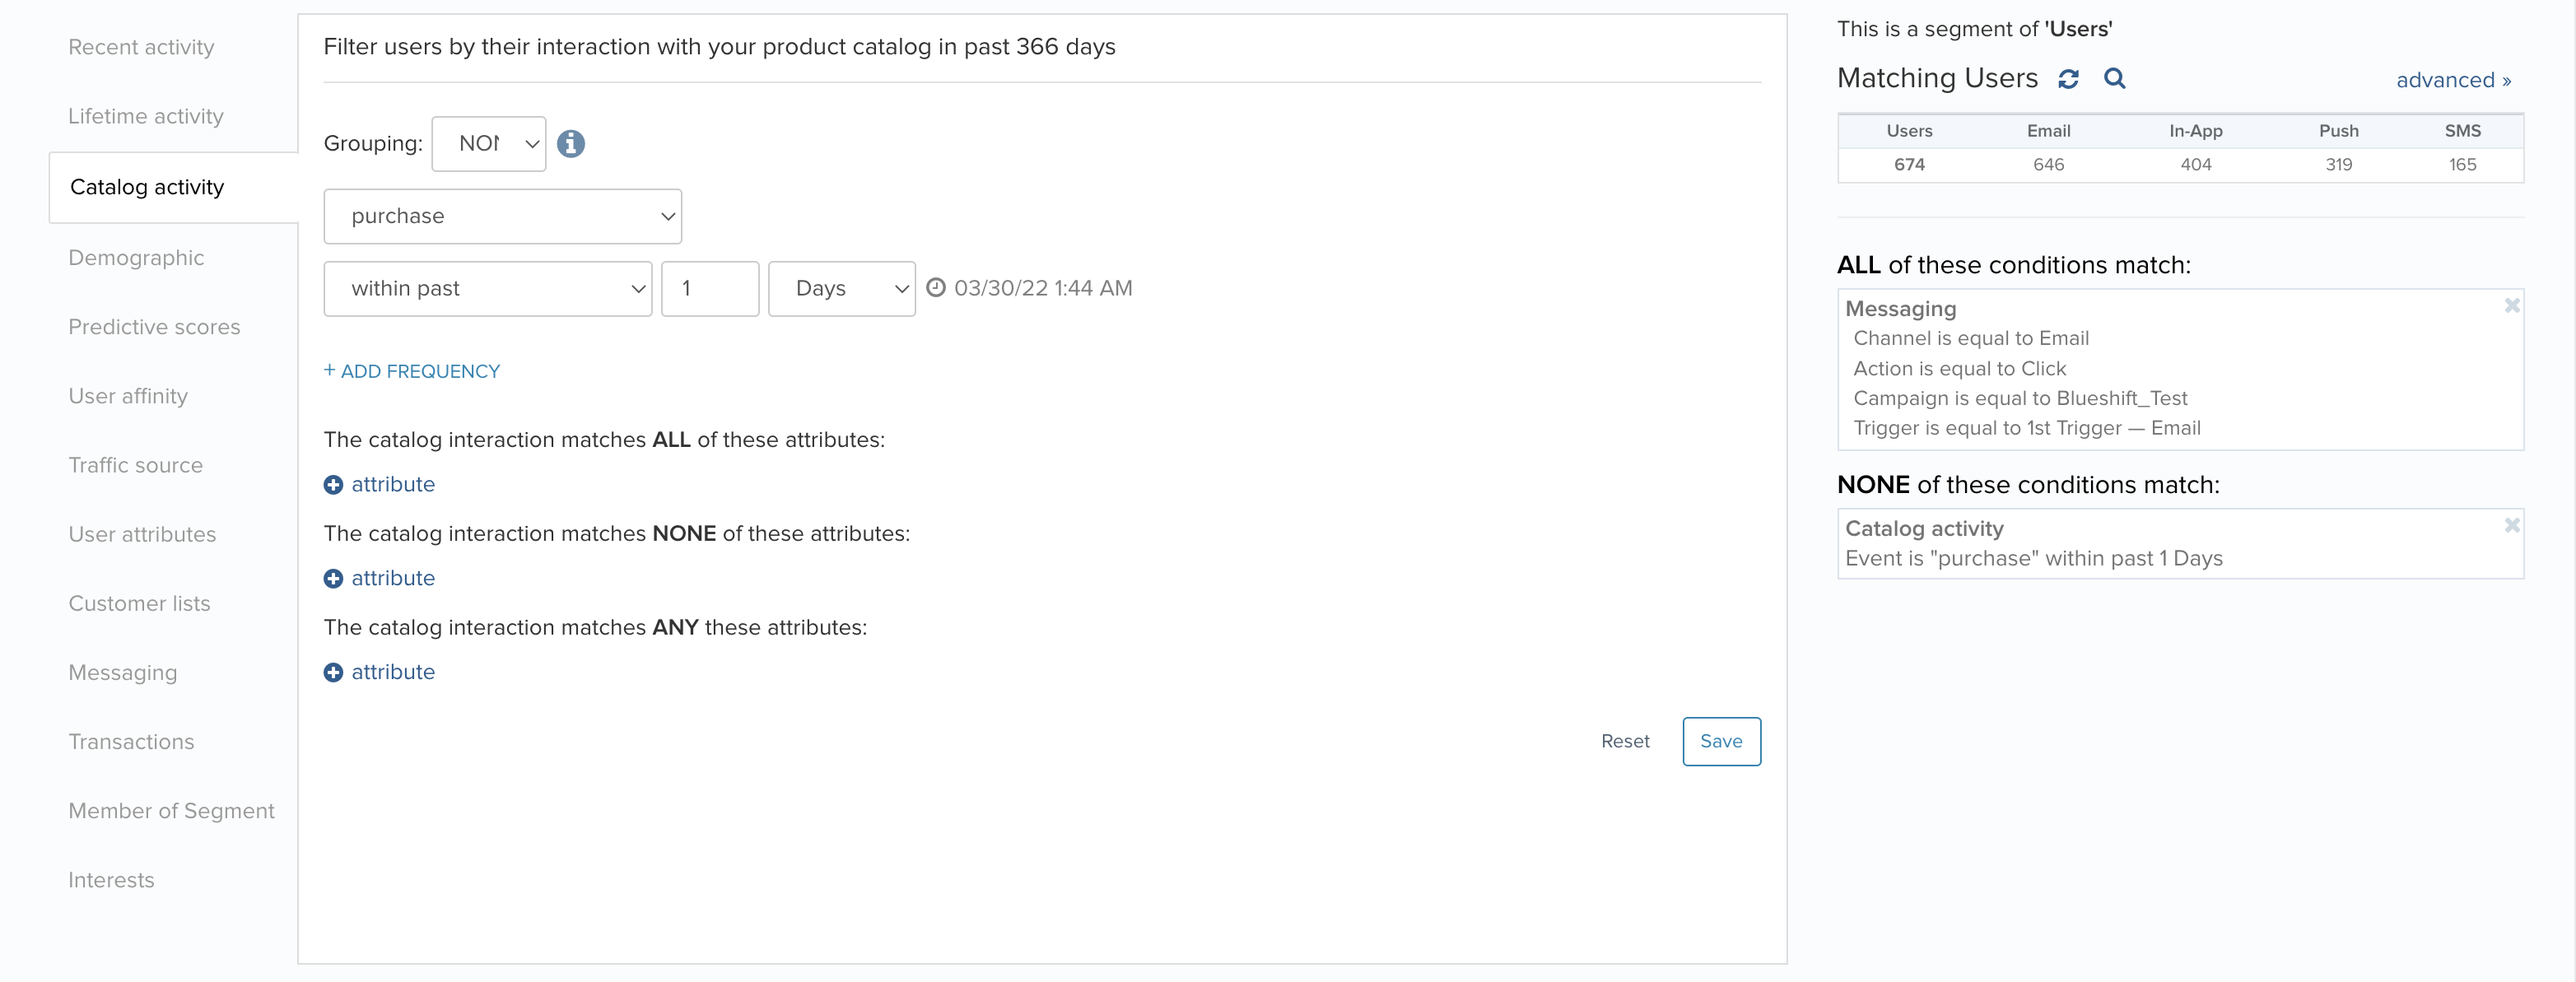Screen dimensions: 2576x982
Task: Click plus icon under ANY attributes
Action: point(333,673)
